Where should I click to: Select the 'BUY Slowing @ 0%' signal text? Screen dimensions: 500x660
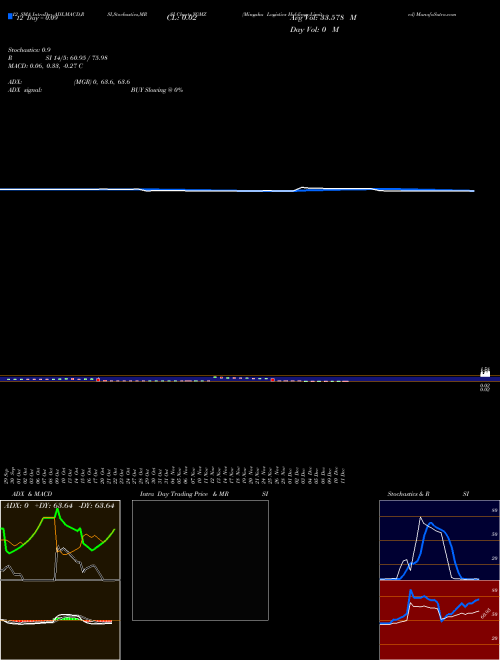157,90
